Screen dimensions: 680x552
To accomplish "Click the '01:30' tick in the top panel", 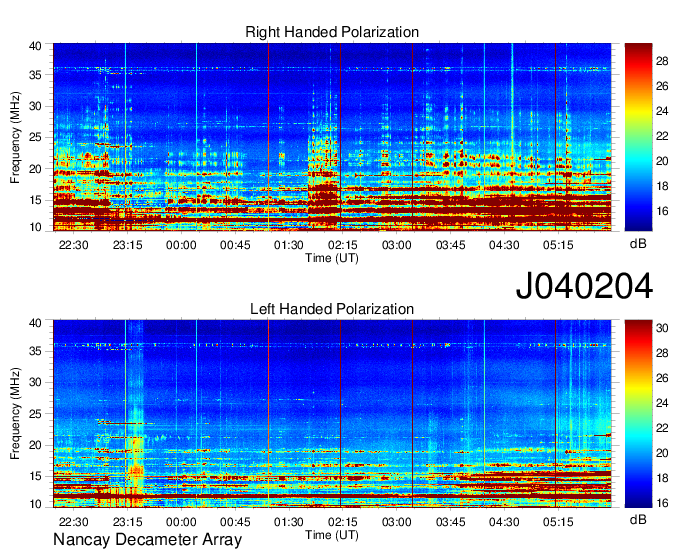I will tap(289, 245).
